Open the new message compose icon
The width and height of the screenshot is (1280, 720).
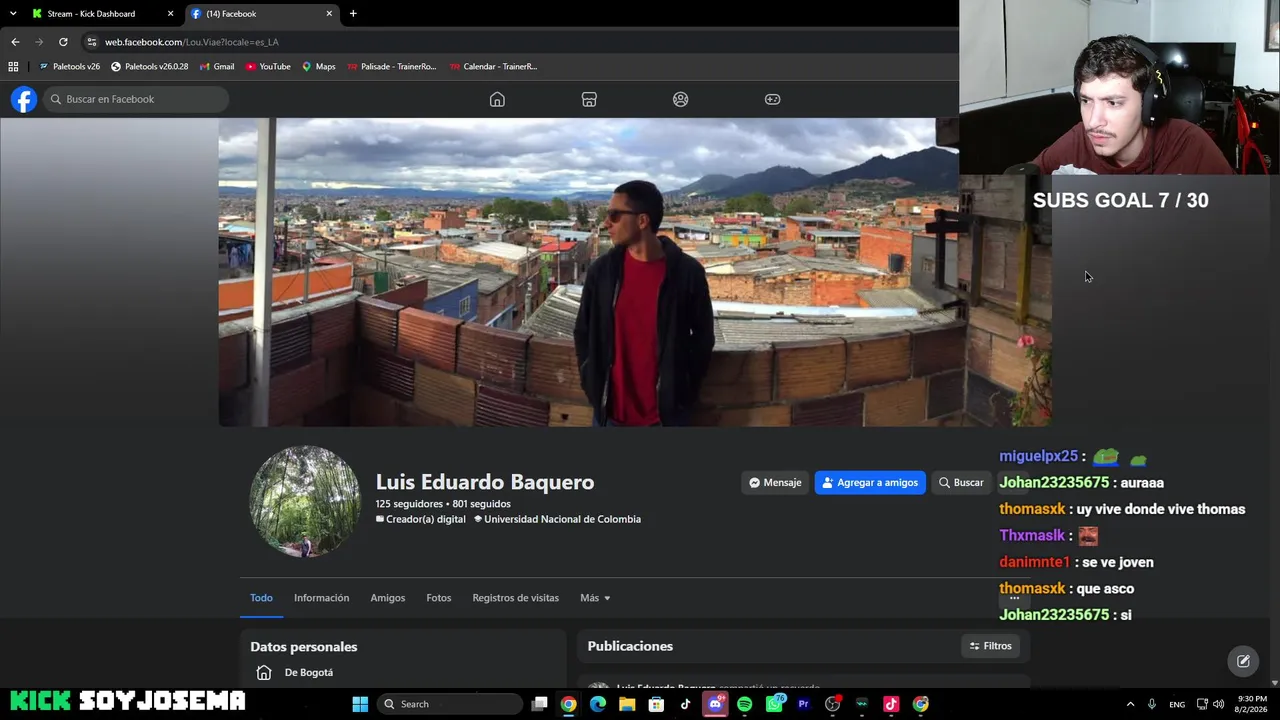point(1243,661)
